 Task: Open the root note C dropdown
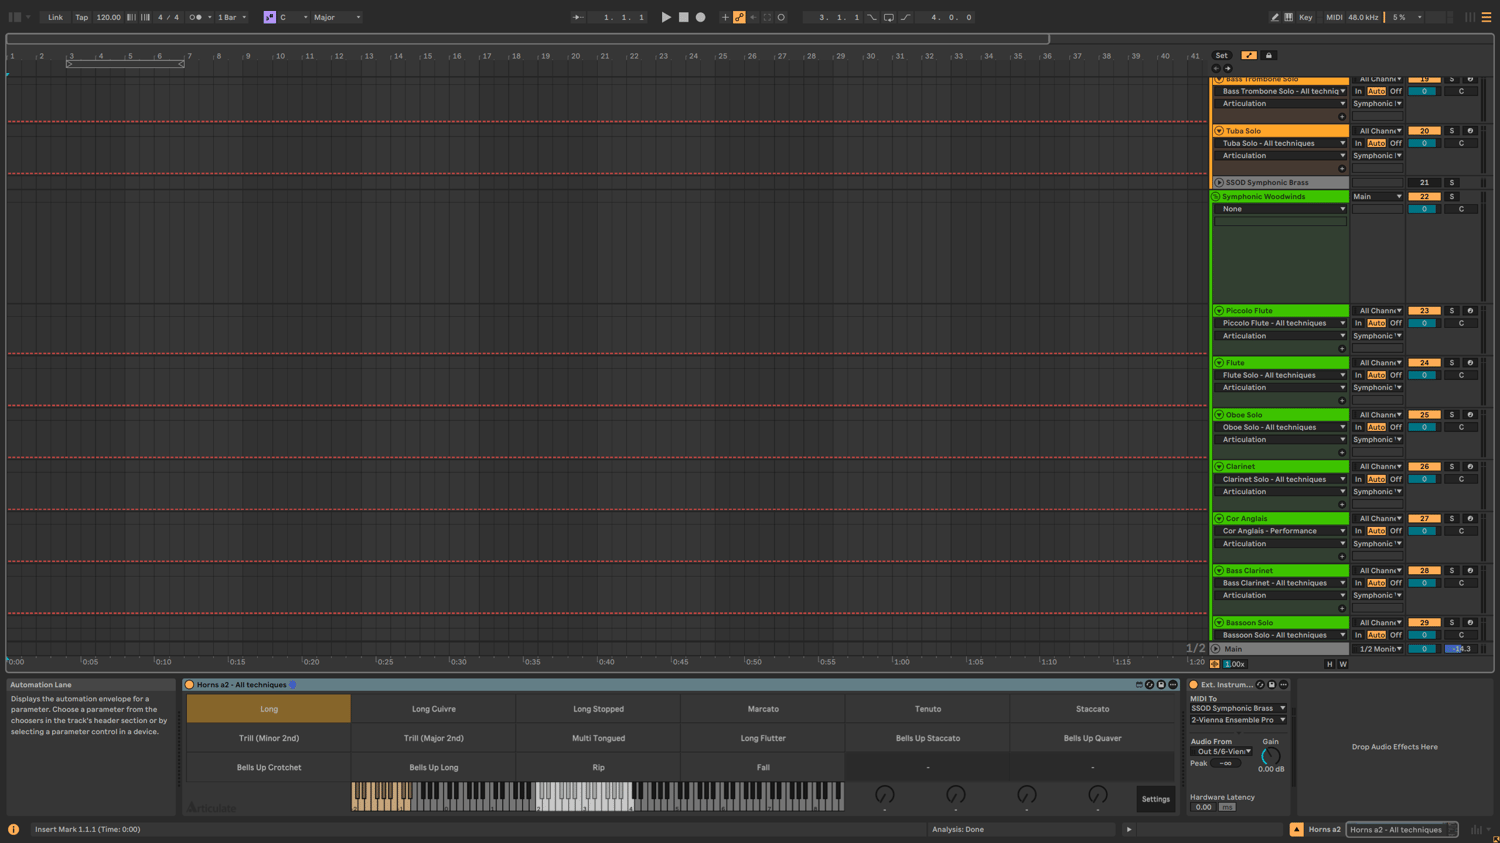click(293, 17)
